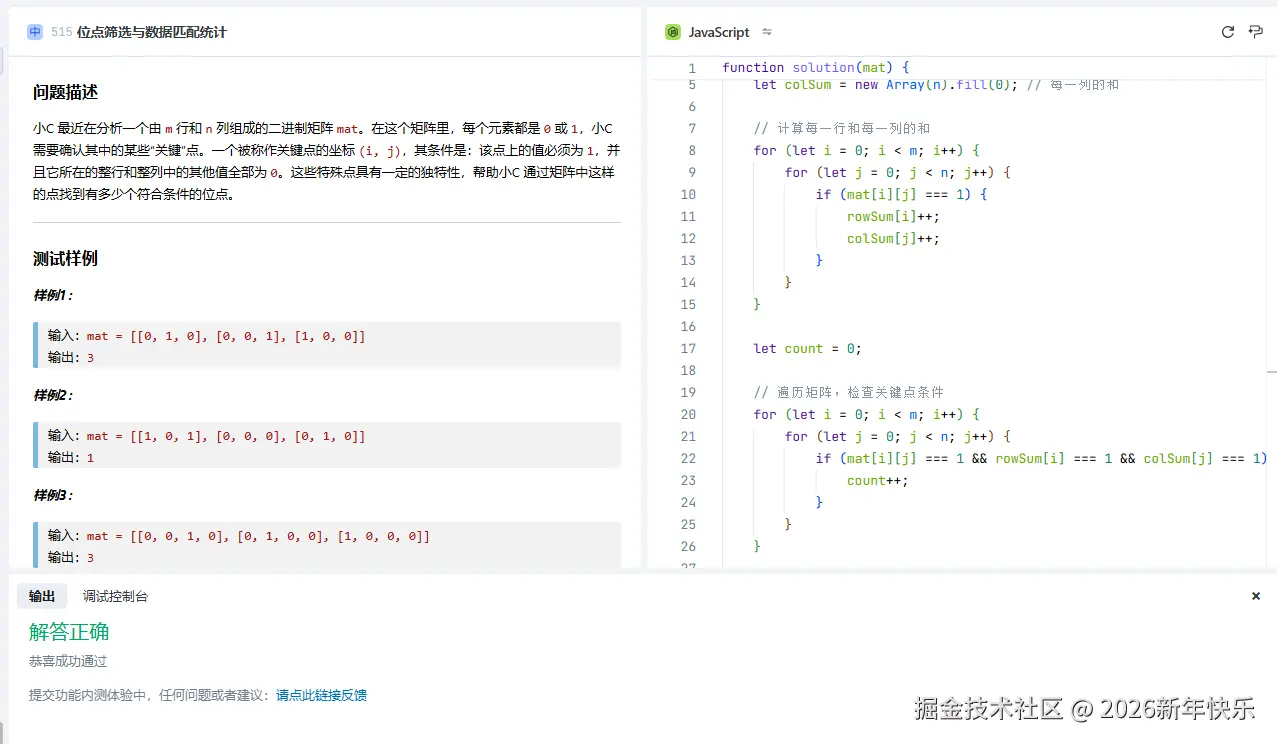This screenshot has height=744, width=1277.
Task: Click the green Node.js language icon
Action: tap(673, 32)
